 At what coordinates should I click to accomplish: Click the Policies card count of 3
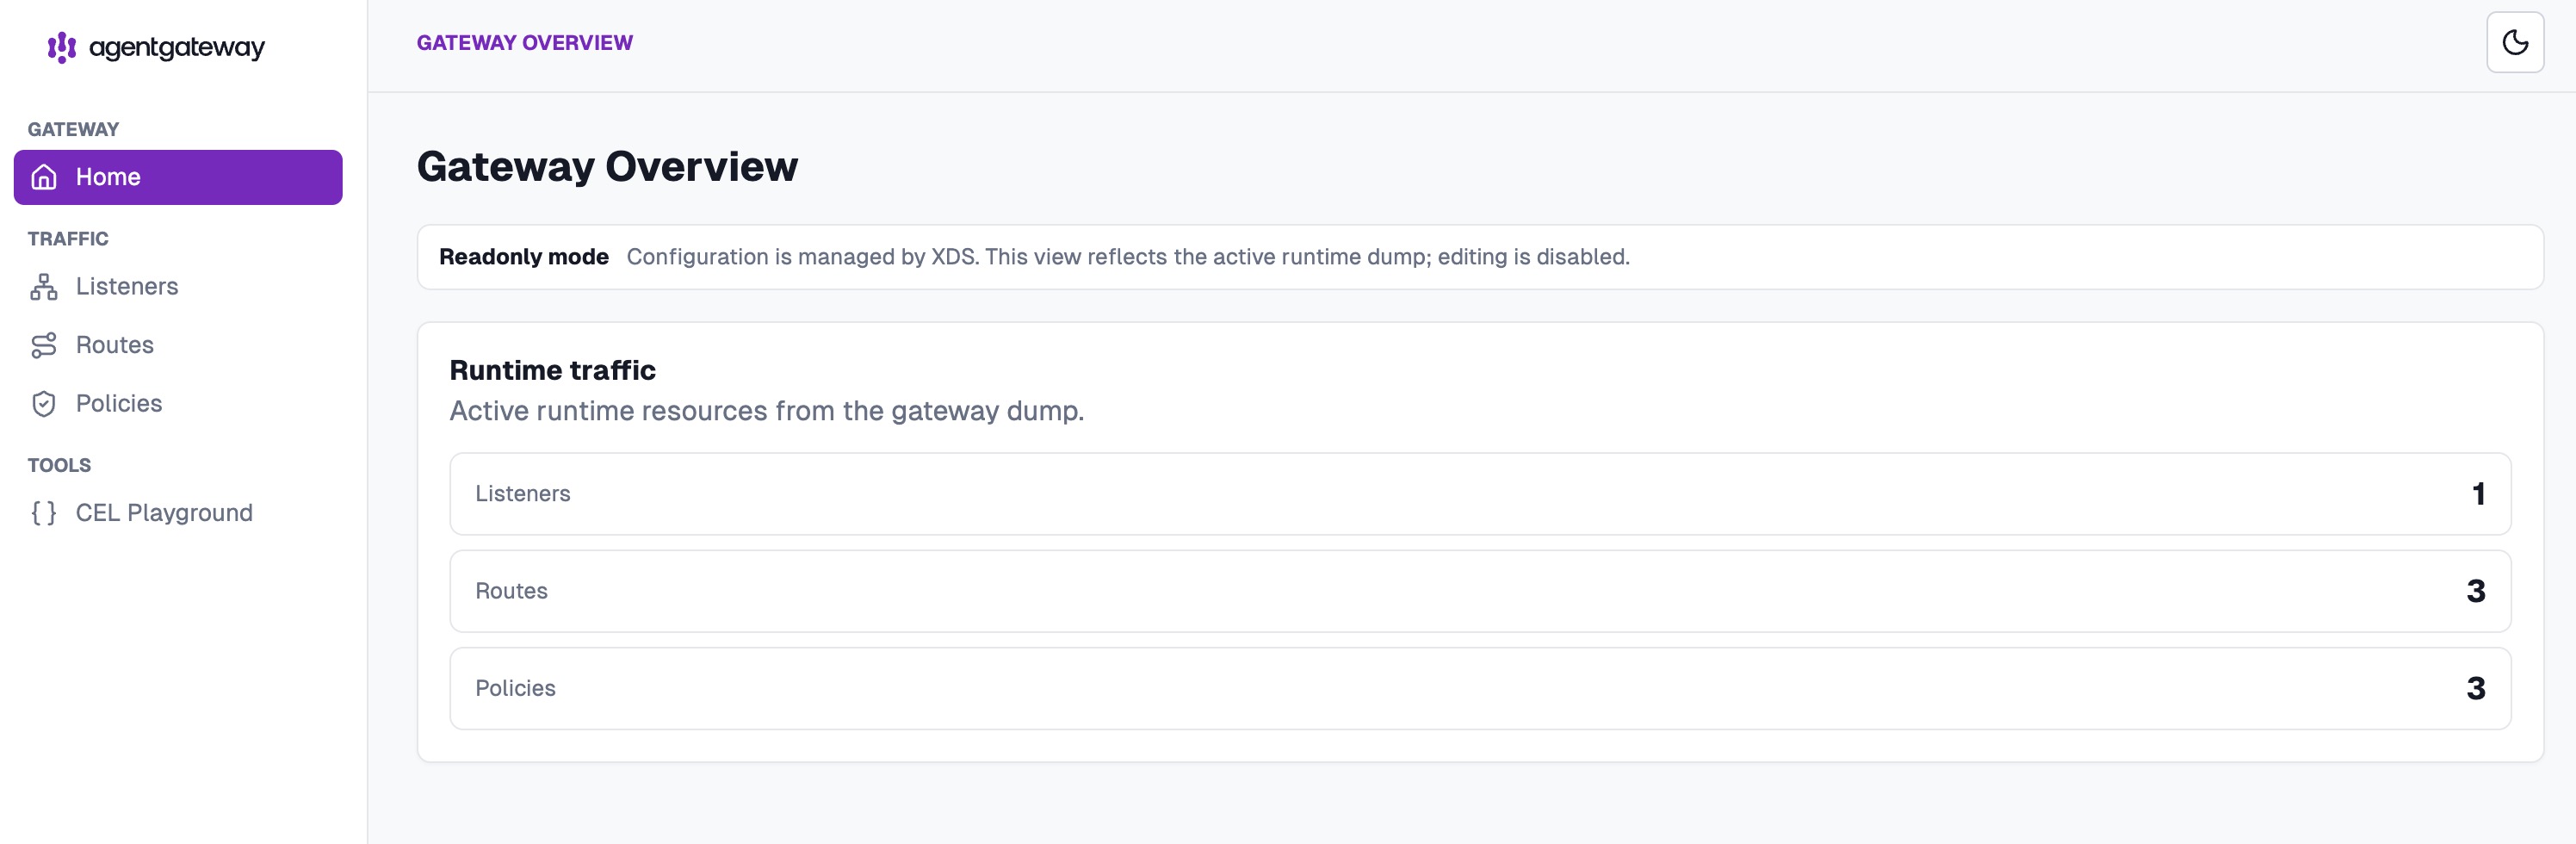pyautogui.click(x=2476, y=688)
